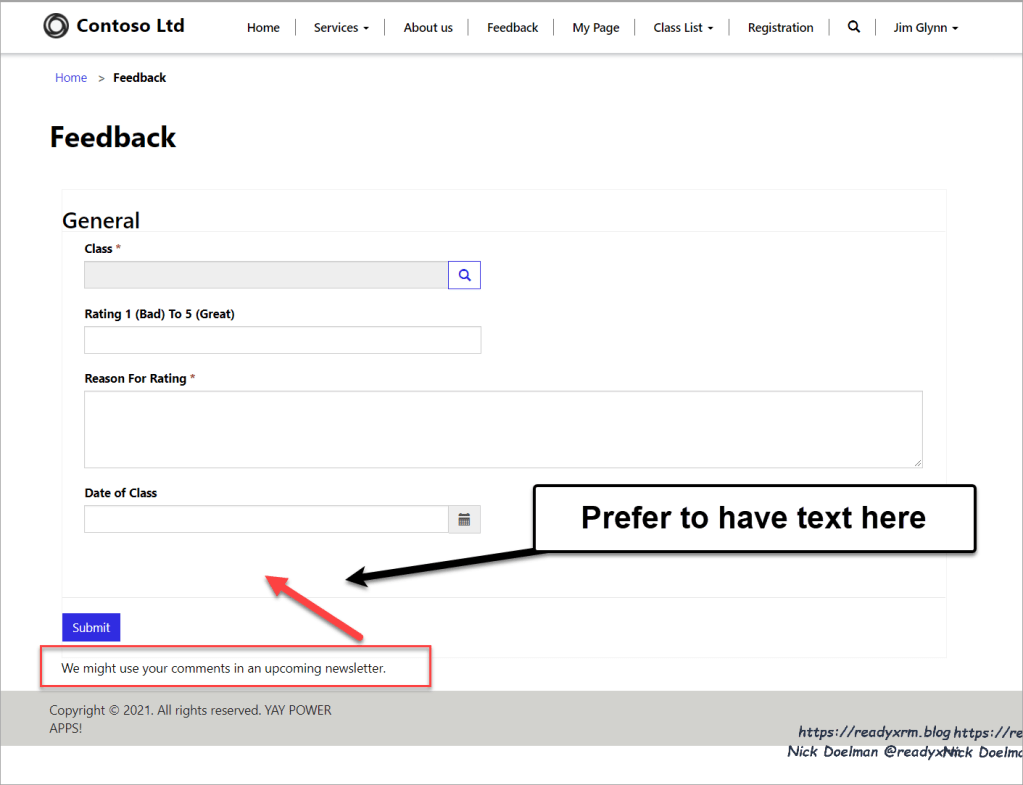1023x785 pixels.
Task: Focus the Rating 1 to 5 field
Action: (x=282, y=340)
